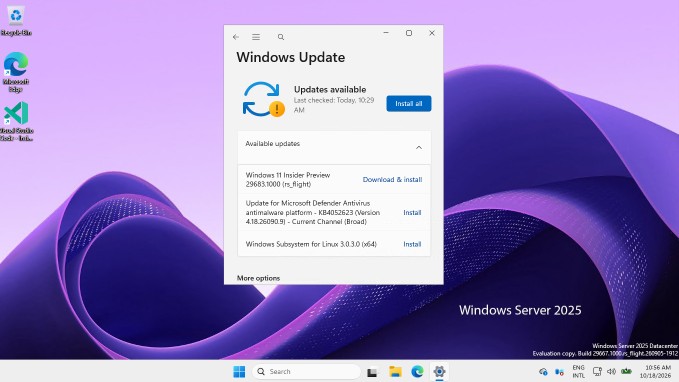The image size is (679, 382).
Task: Open the Recycle Bin desktop icon
Action: (x=16, y=21)
